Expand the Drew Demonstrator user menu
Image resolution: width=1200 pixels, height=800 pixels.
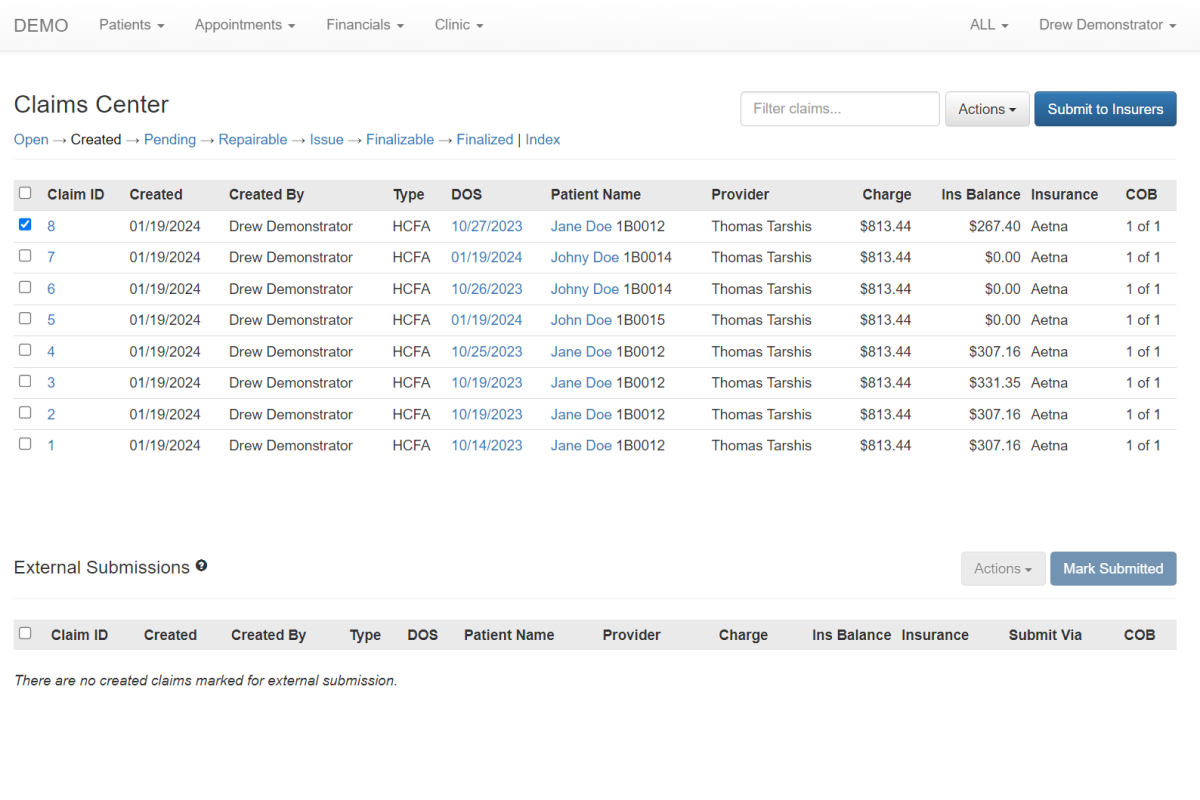[1107, 24]
